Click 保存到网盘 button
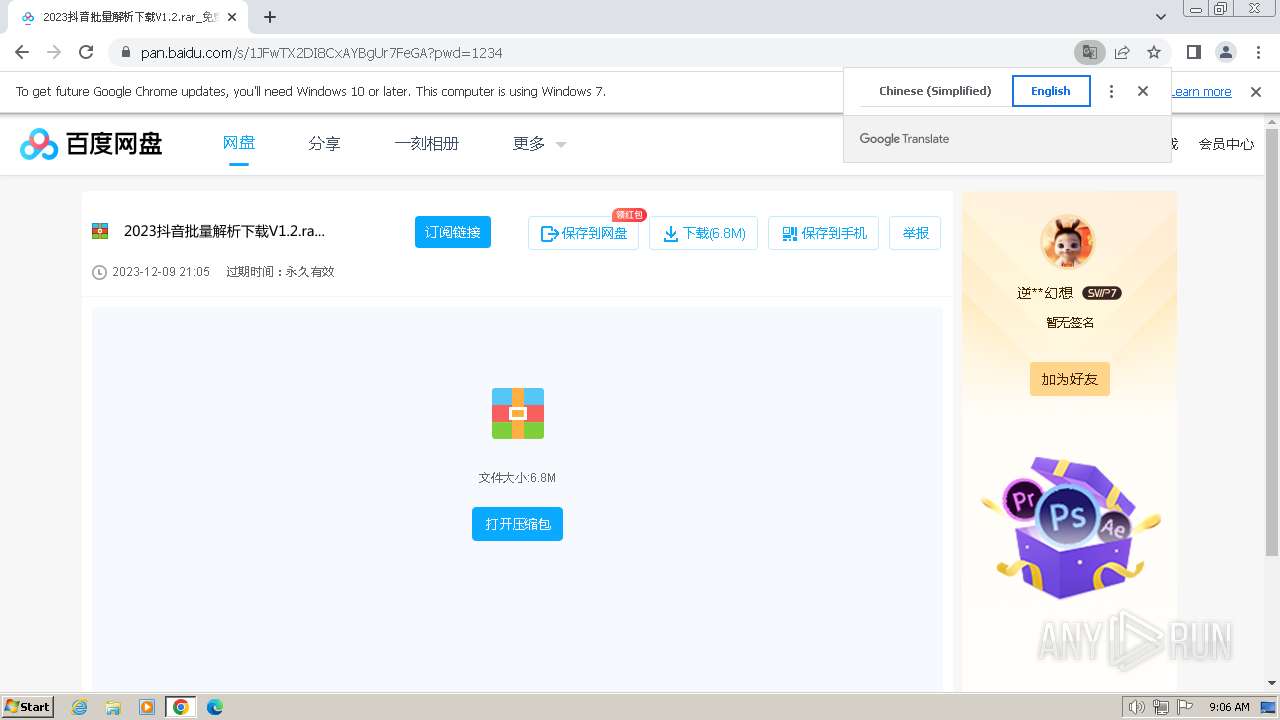The image size is (1280, 720). click(x=583, y=233)
